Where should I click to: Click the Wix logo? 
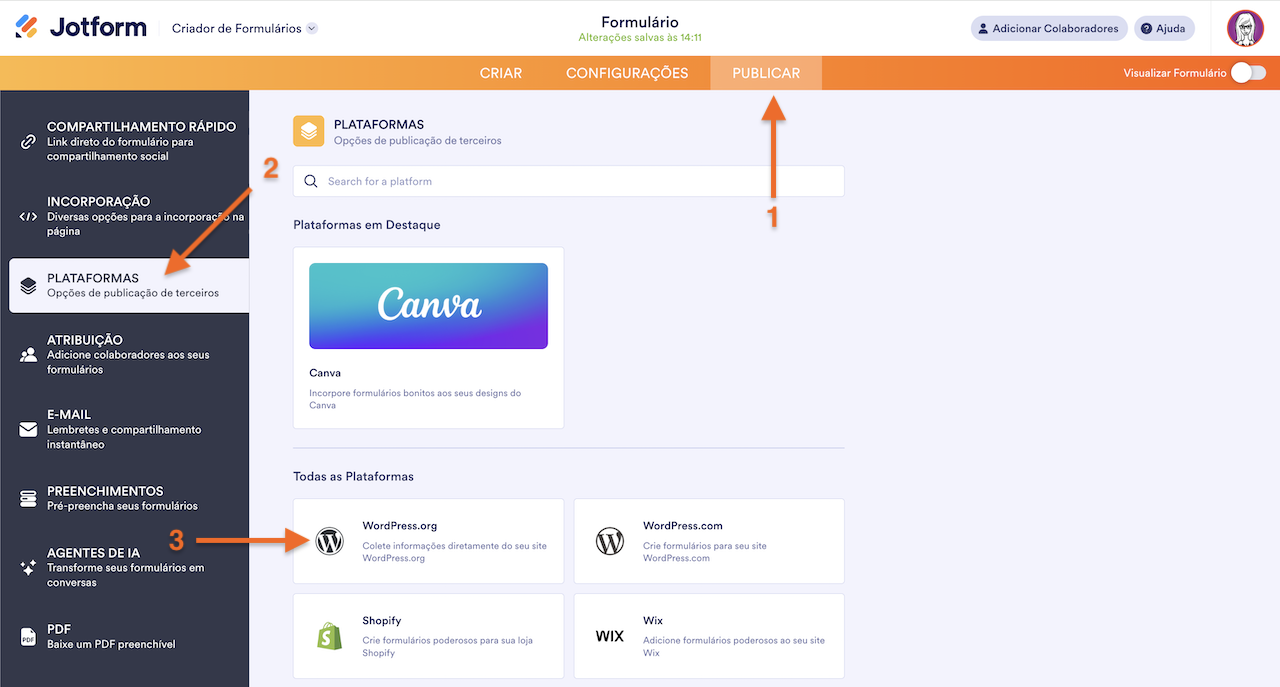611,635
